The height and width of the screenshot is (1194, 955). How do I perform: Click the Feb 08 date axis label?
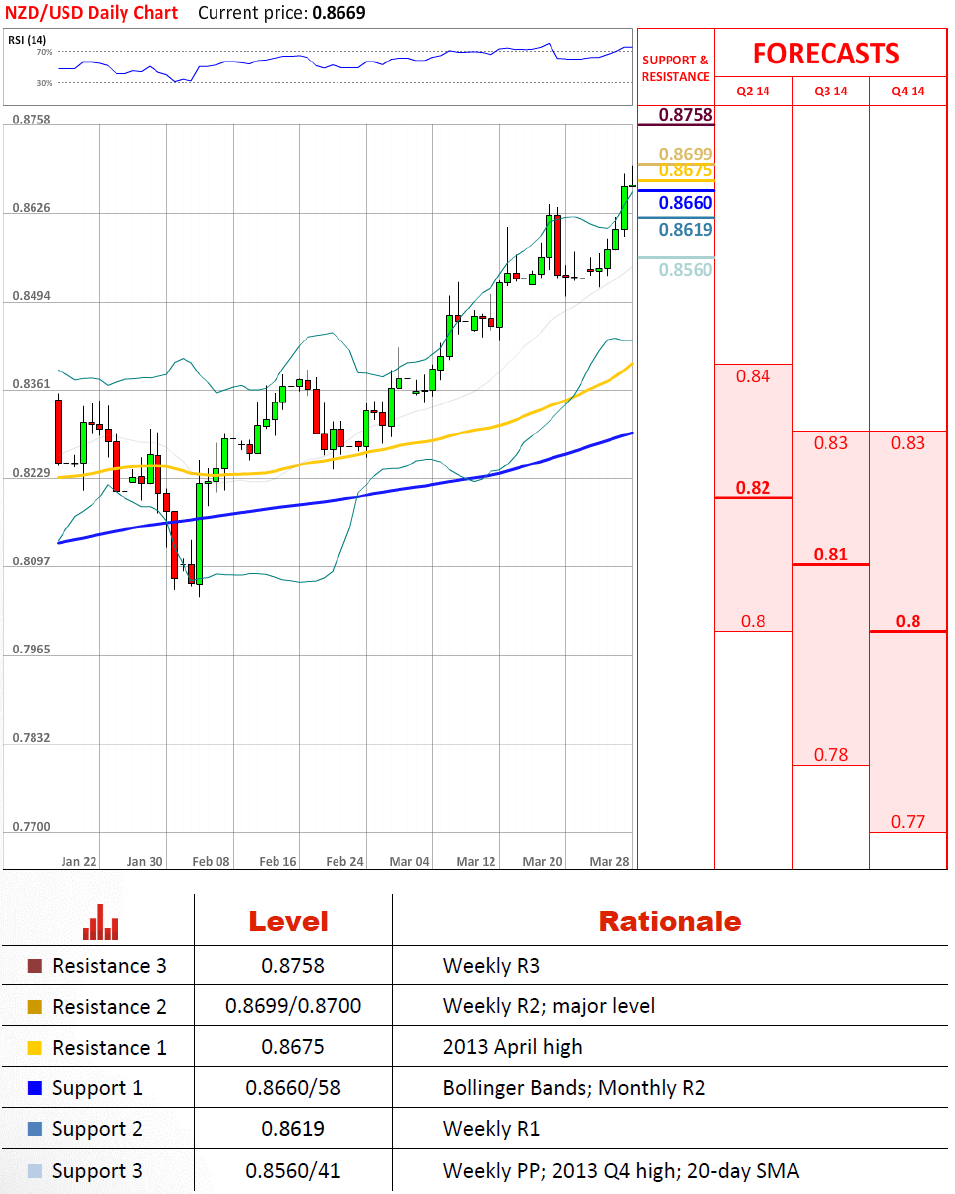[211, 861]
